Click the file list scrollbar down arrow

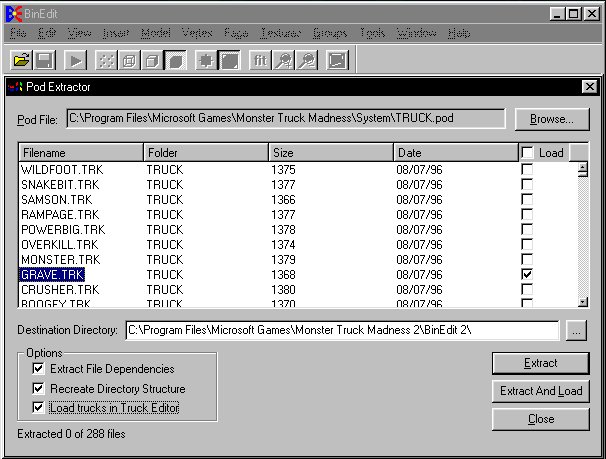(x=583, y=302)
